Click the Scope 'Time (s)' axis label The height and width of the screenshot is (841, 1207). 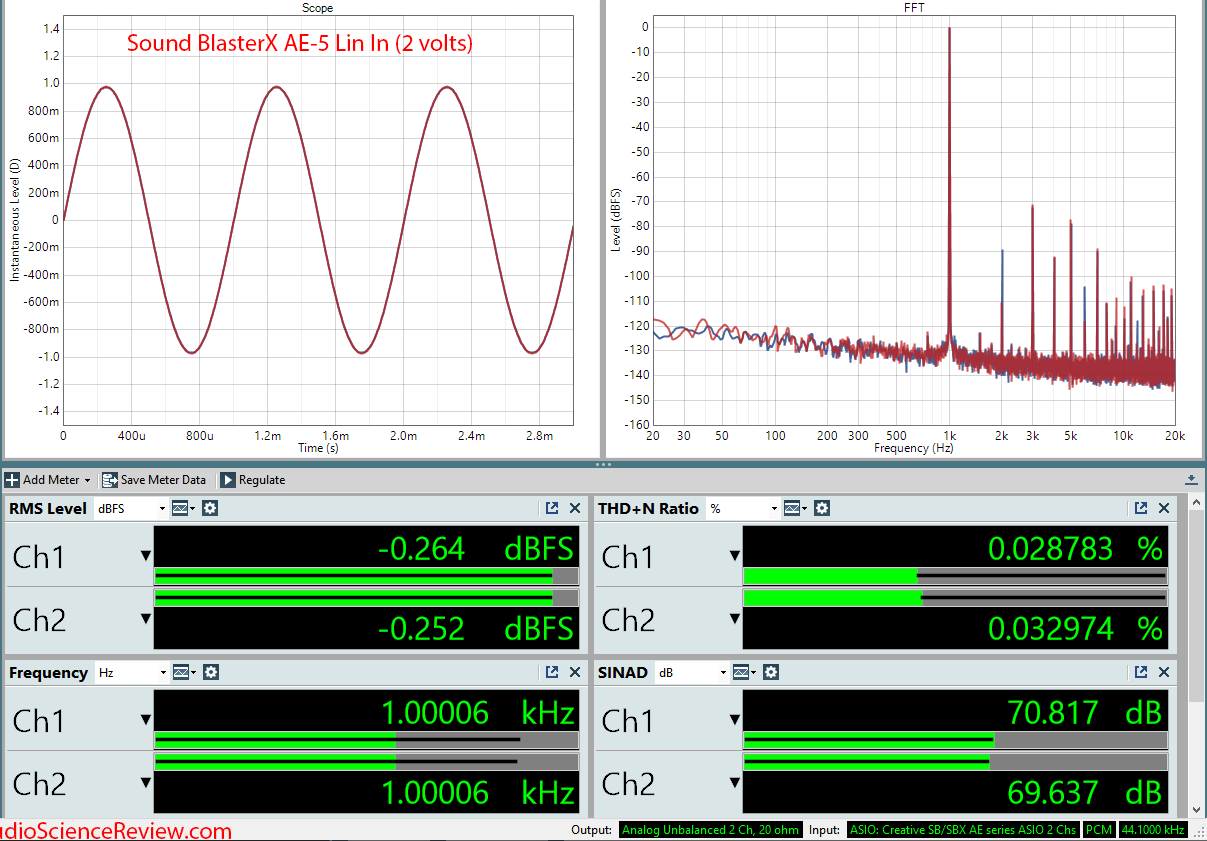tap(318, 448)
